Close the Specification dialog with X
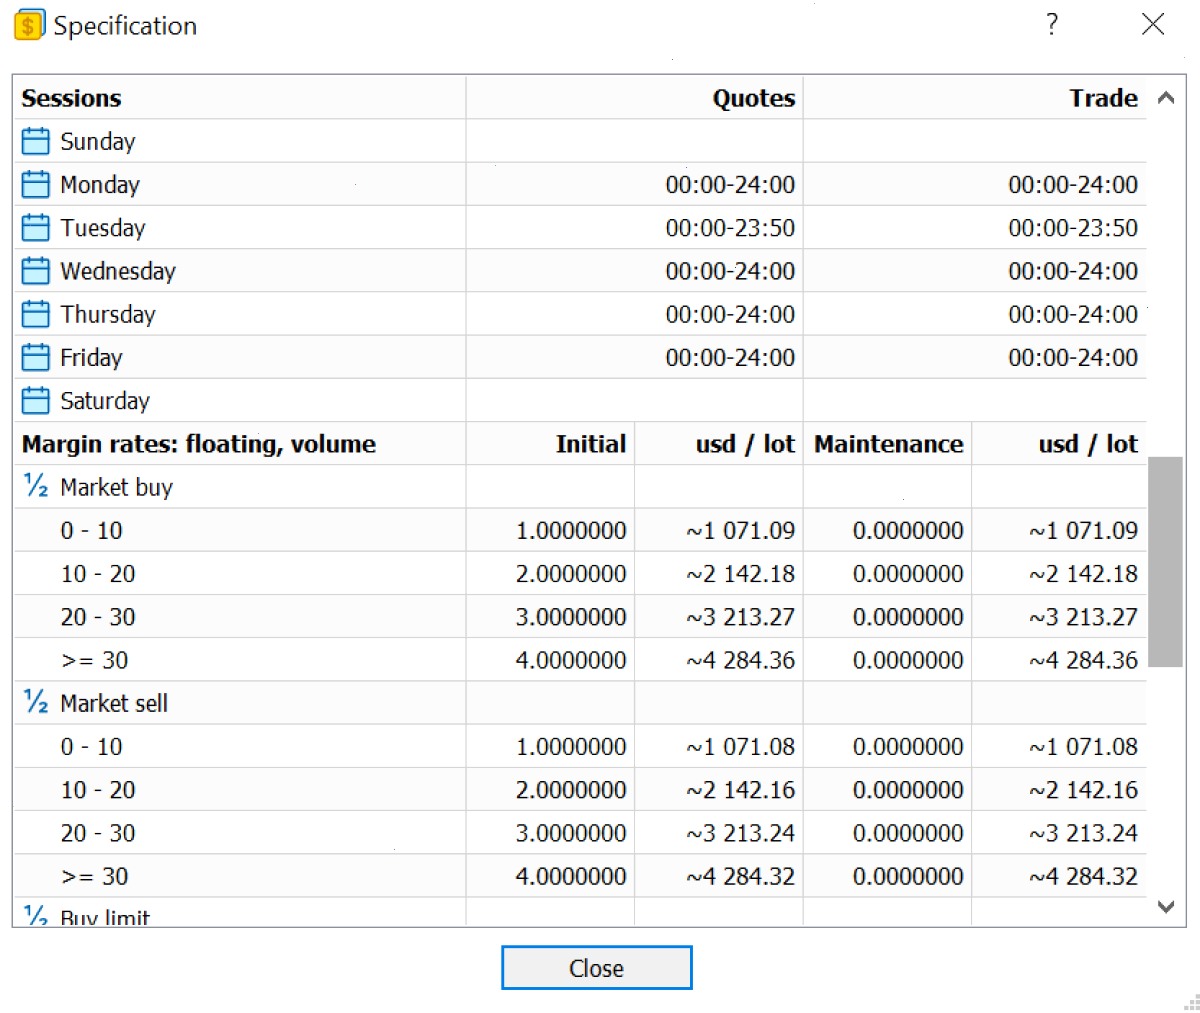Screen dimensions: 1200x1013 (1153, 24)
